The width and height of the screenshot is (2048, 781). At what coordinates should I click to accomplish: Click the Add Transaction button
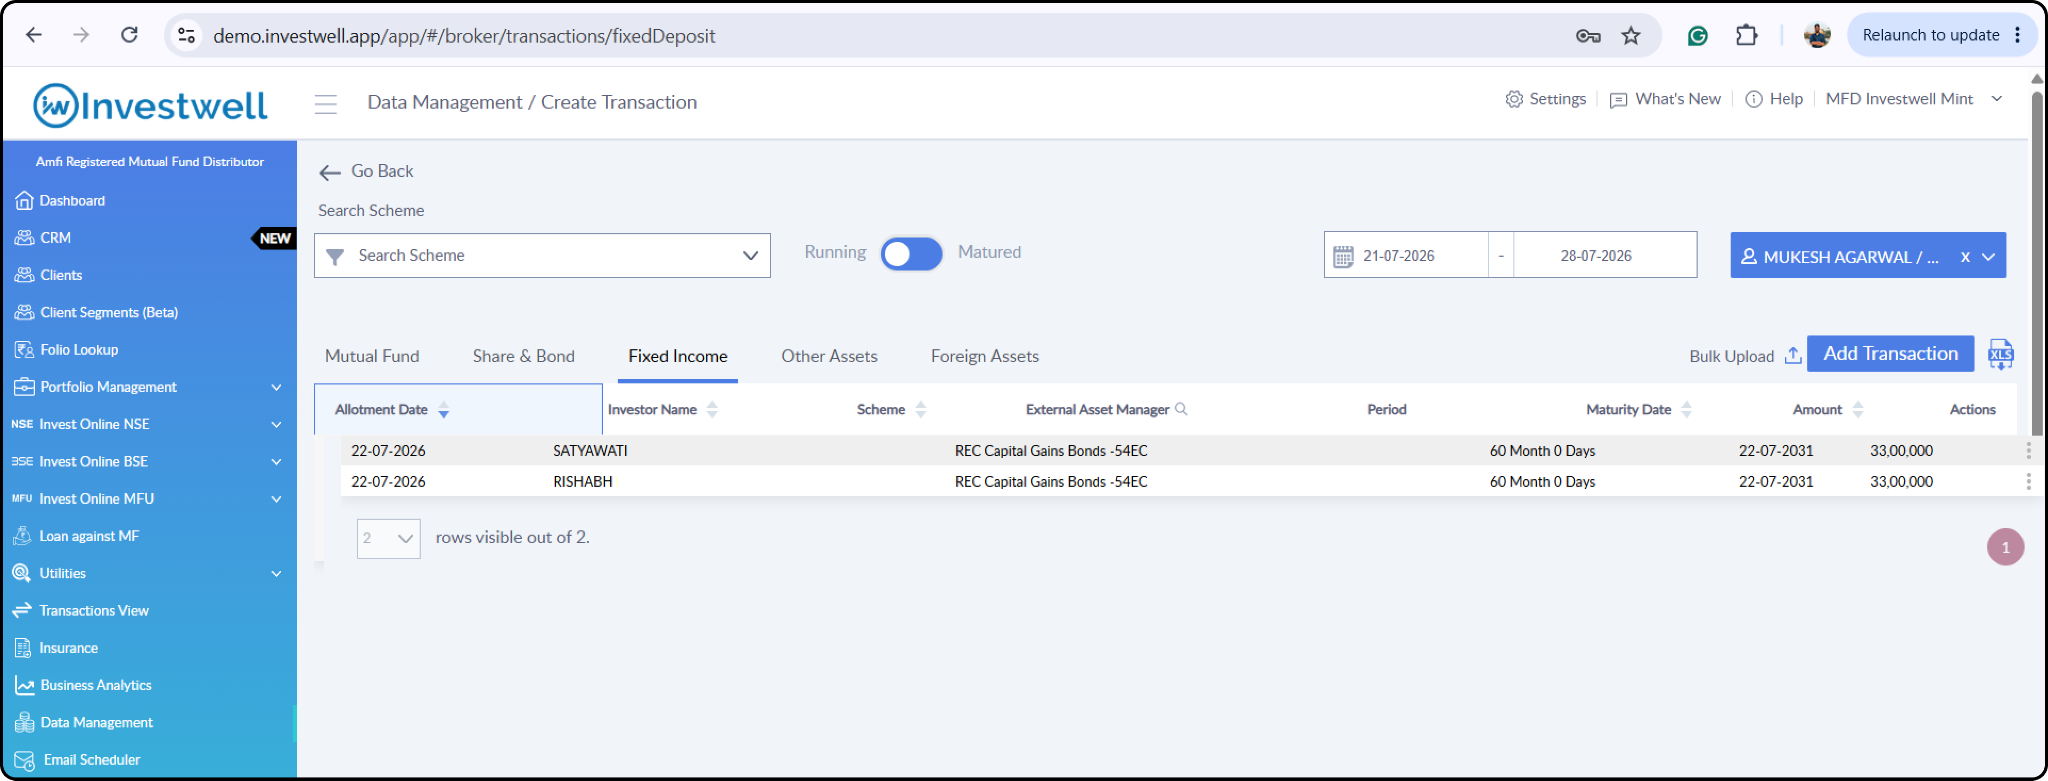(x=1890, y=354)
